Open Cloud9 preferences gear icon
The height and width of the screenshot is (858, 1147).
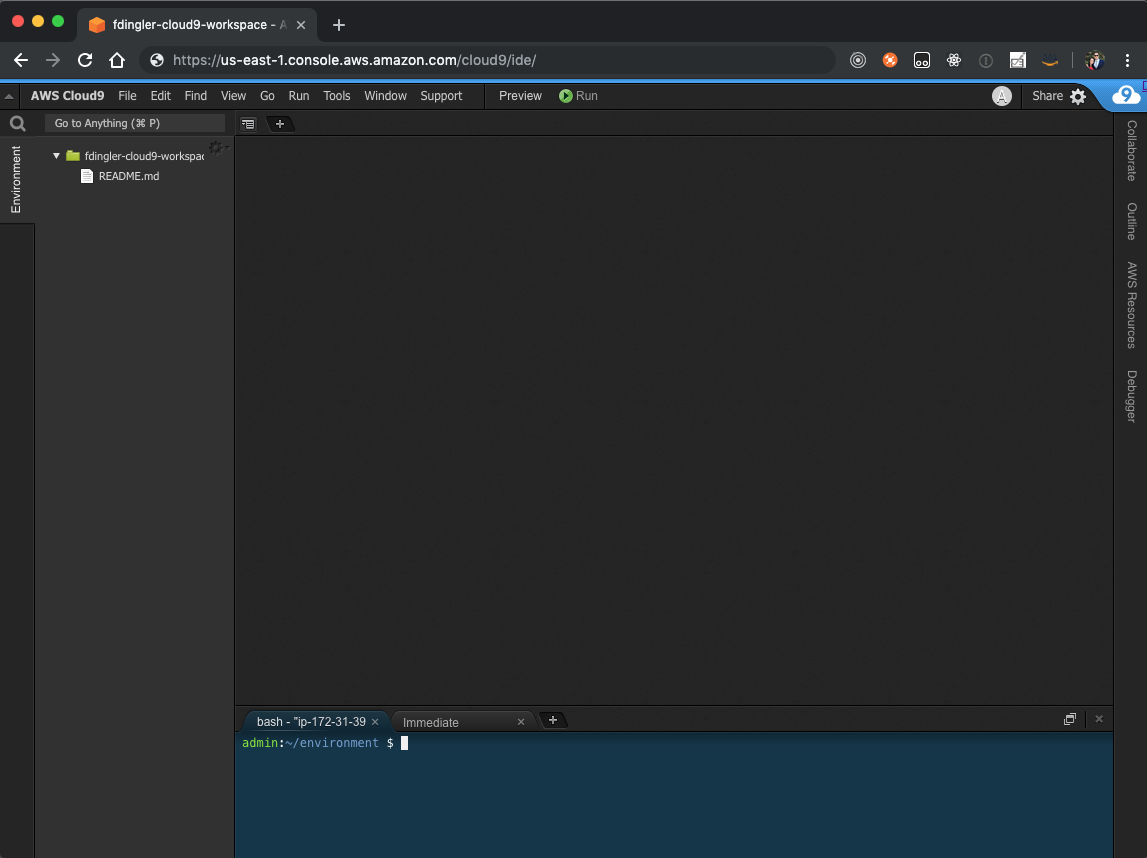click(1078, 97)
